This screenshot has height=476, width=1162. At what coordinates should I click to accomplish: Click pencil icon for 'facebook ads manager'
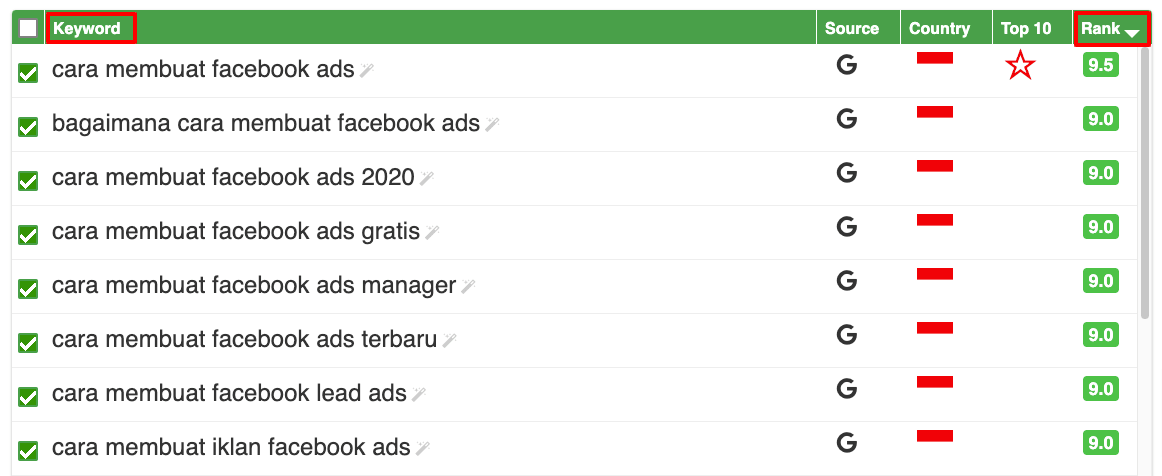pyautogui.click(x=468, y=286)
